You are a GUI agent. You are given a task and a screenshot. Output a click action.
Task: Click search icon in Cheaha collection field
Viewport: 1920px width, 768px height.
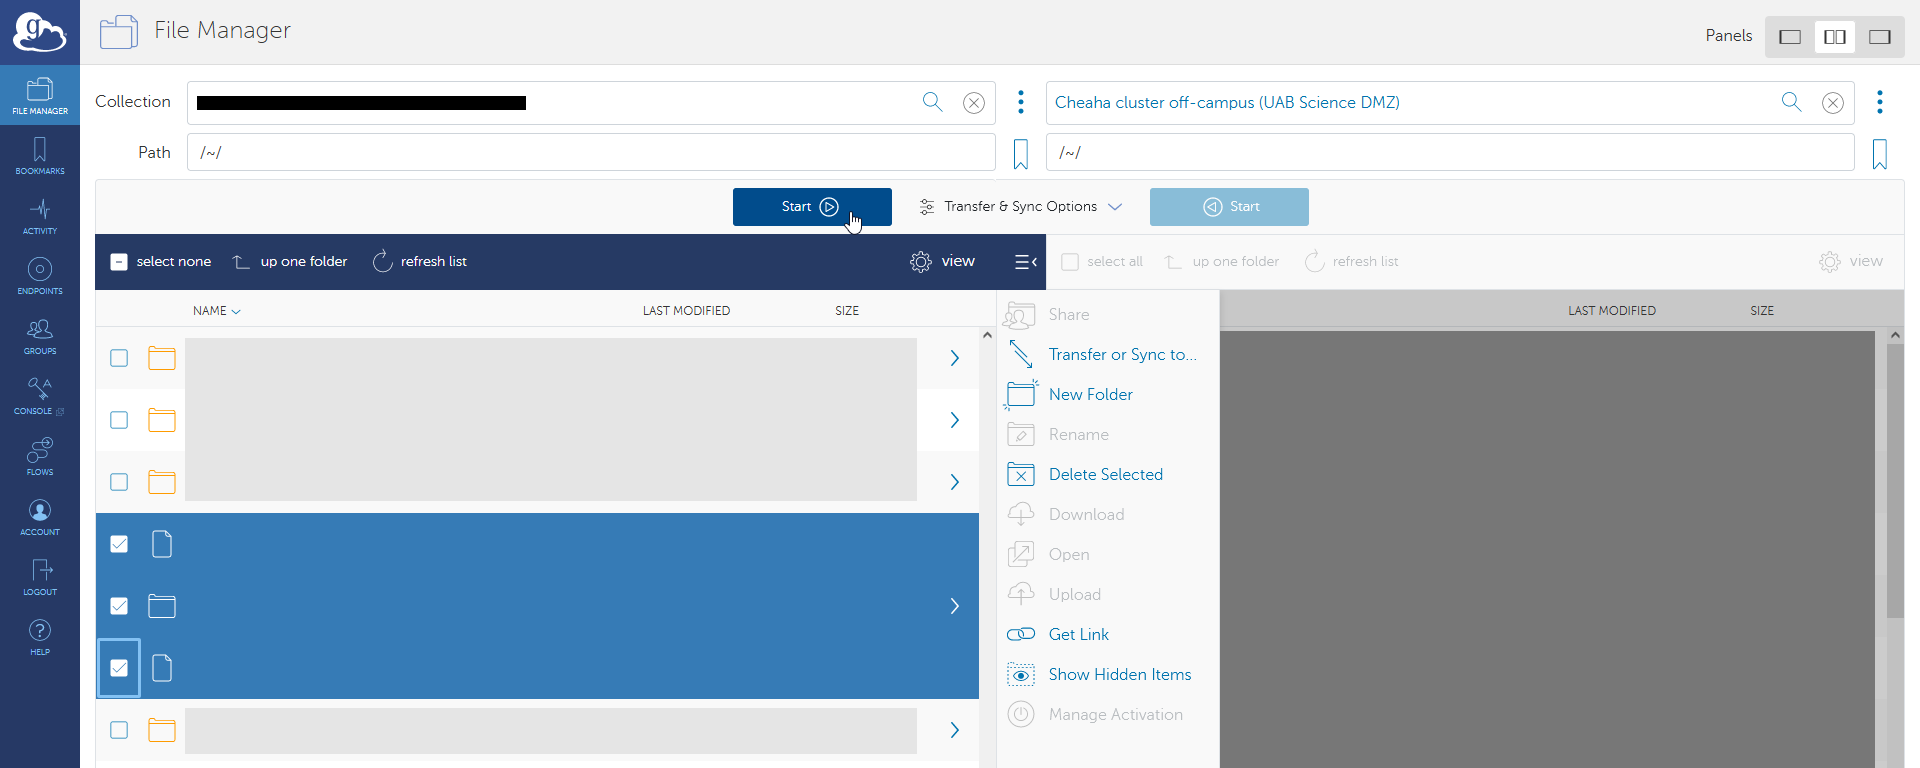click(x=1791, y=102)
